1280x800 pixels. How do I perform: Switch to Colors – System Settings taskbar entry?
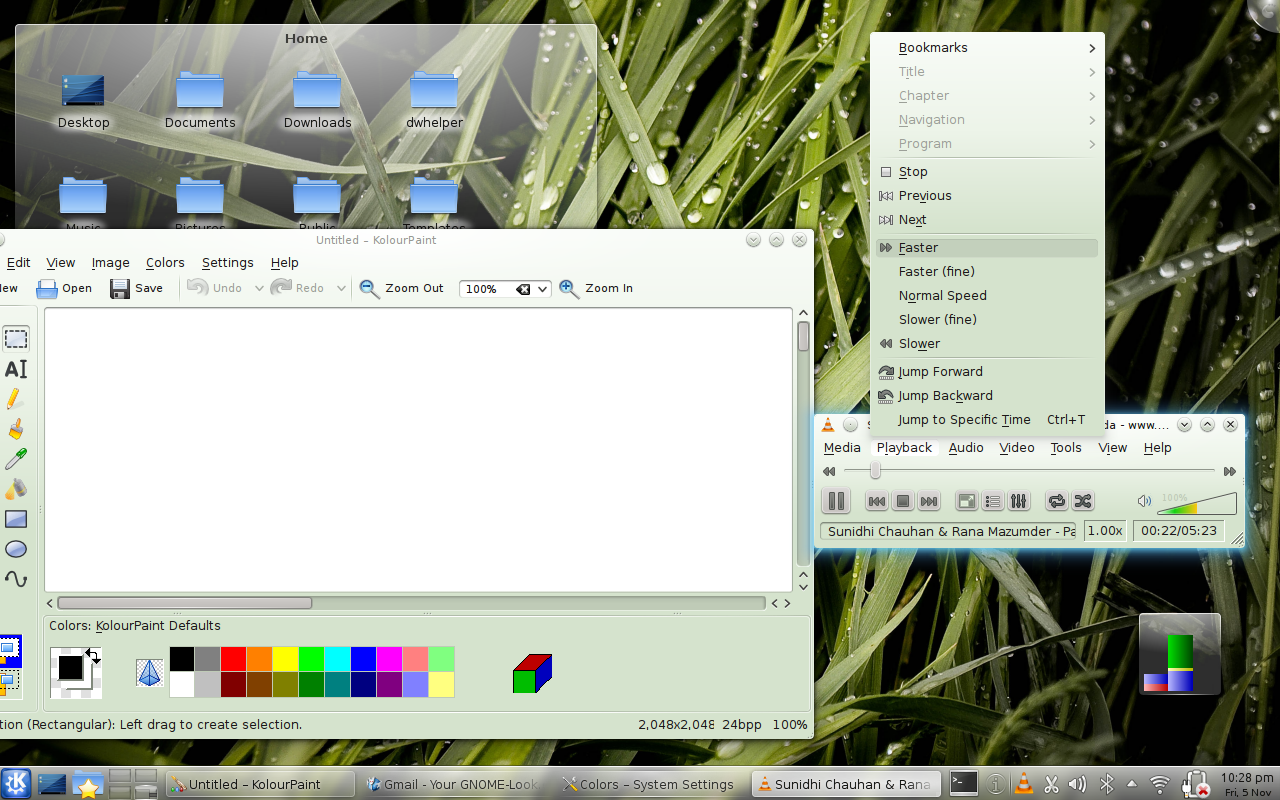[x=648, y=784]
